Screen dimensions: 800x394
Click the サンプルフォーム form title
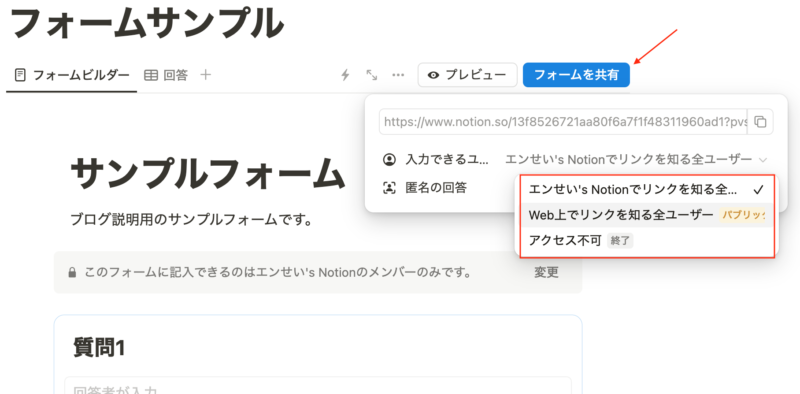[208, 173]
